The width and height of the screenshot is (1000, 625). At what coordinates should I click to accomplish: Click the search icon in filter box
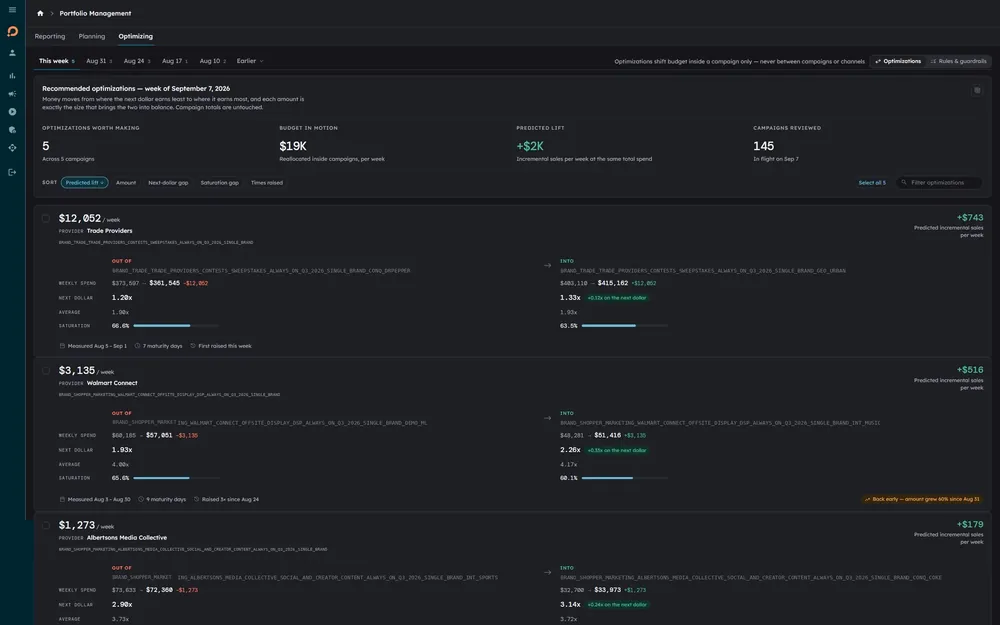coord(904,182)
